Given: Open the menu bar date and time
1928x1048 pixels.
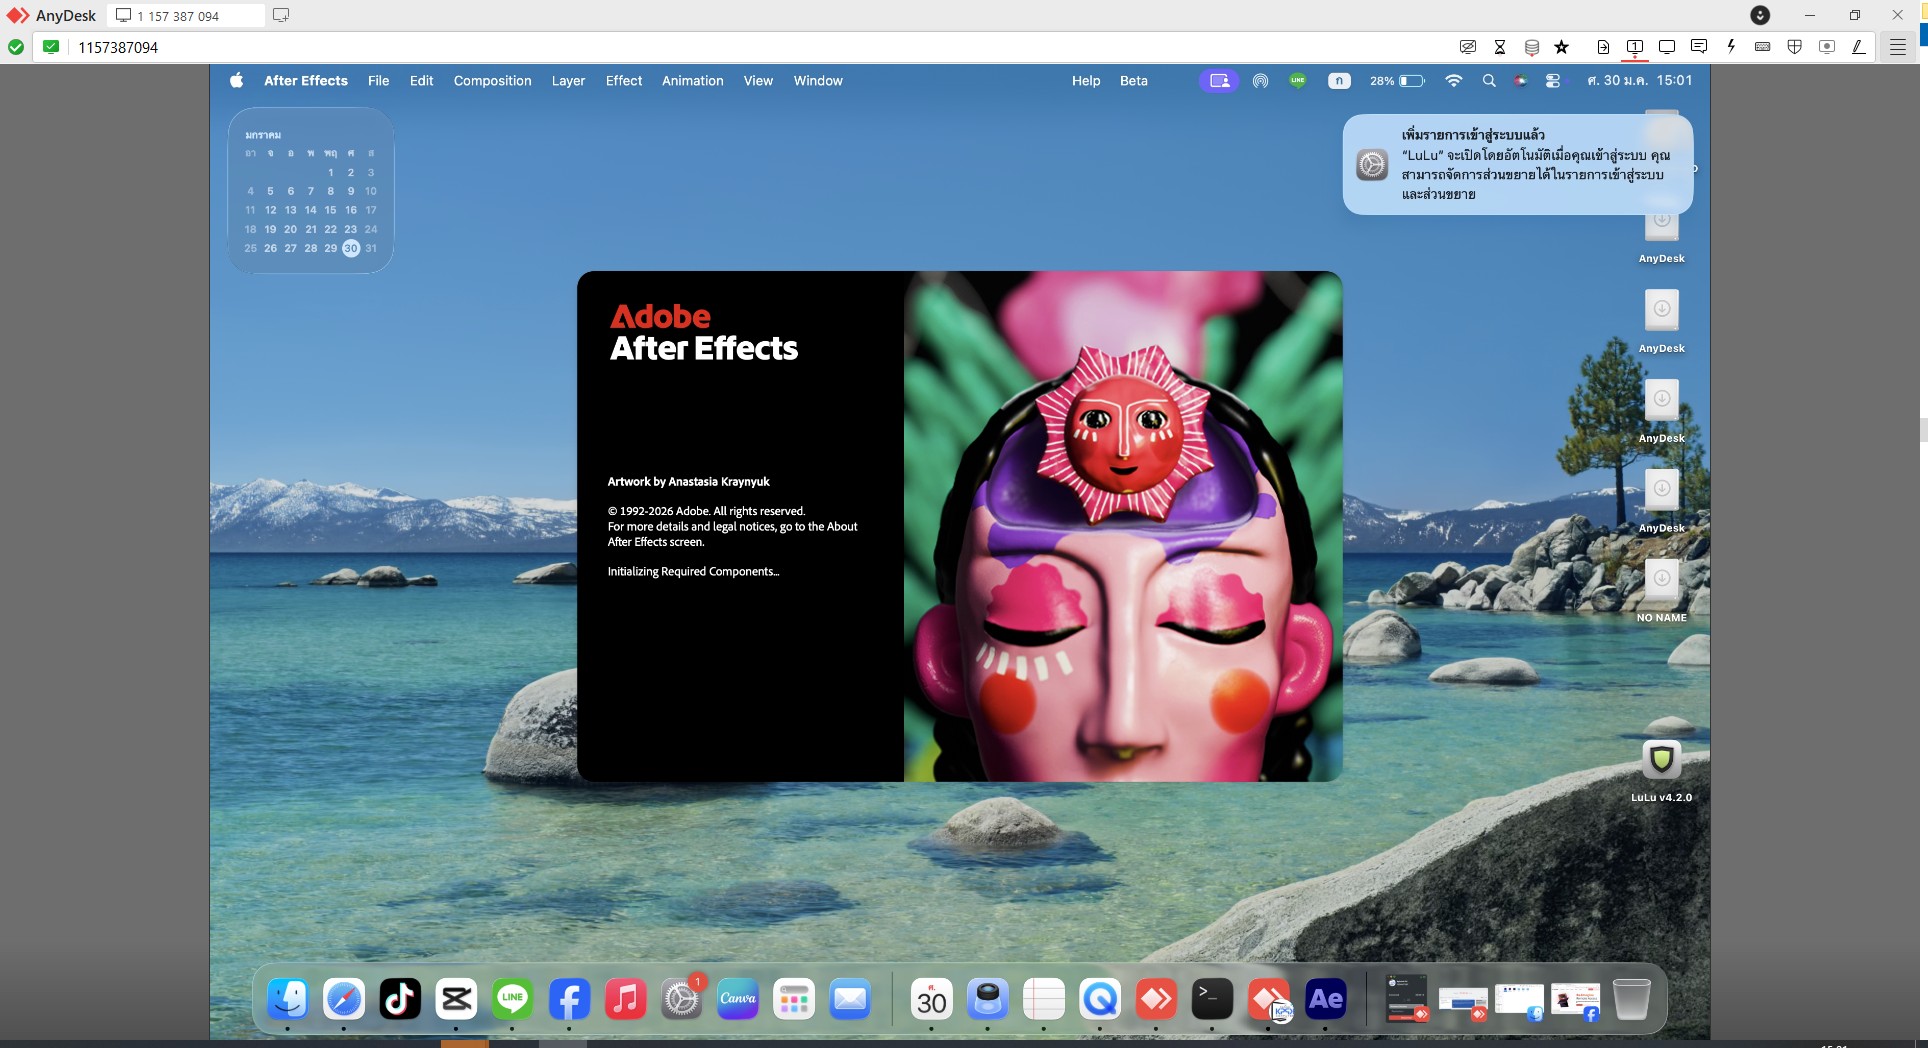Looking at the screenshot, I should tap(1640, 81).
